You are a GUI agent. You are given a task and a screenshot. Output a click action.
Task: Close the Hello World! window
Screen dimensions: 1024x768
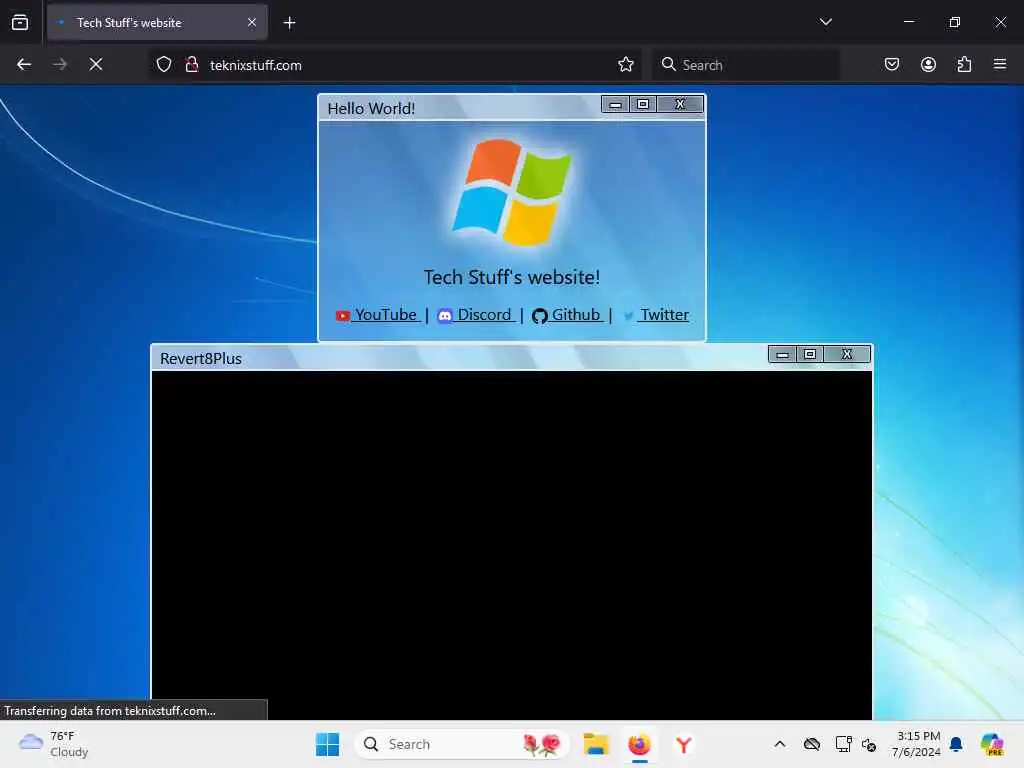point(680,104)
